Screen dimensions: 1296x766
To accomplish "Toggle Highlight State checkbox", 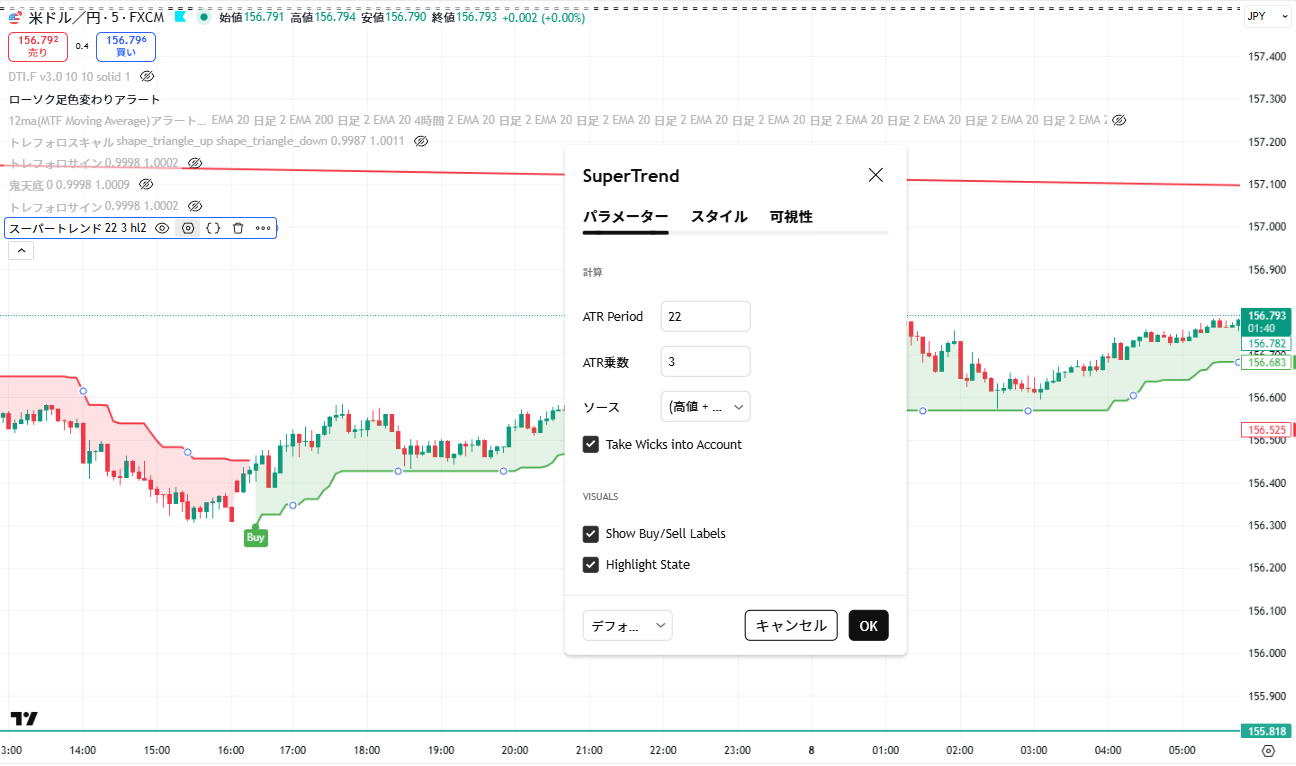I will 591,564.
